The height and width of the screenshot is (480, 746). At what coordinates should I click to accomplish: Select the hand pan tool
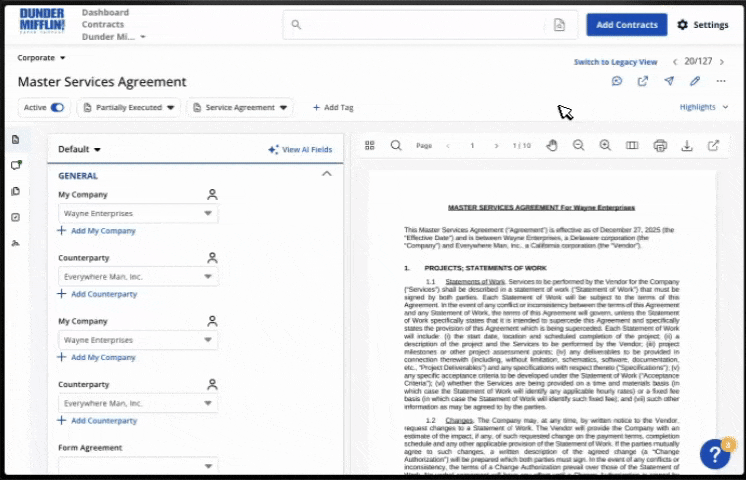[x=551, y=146]
